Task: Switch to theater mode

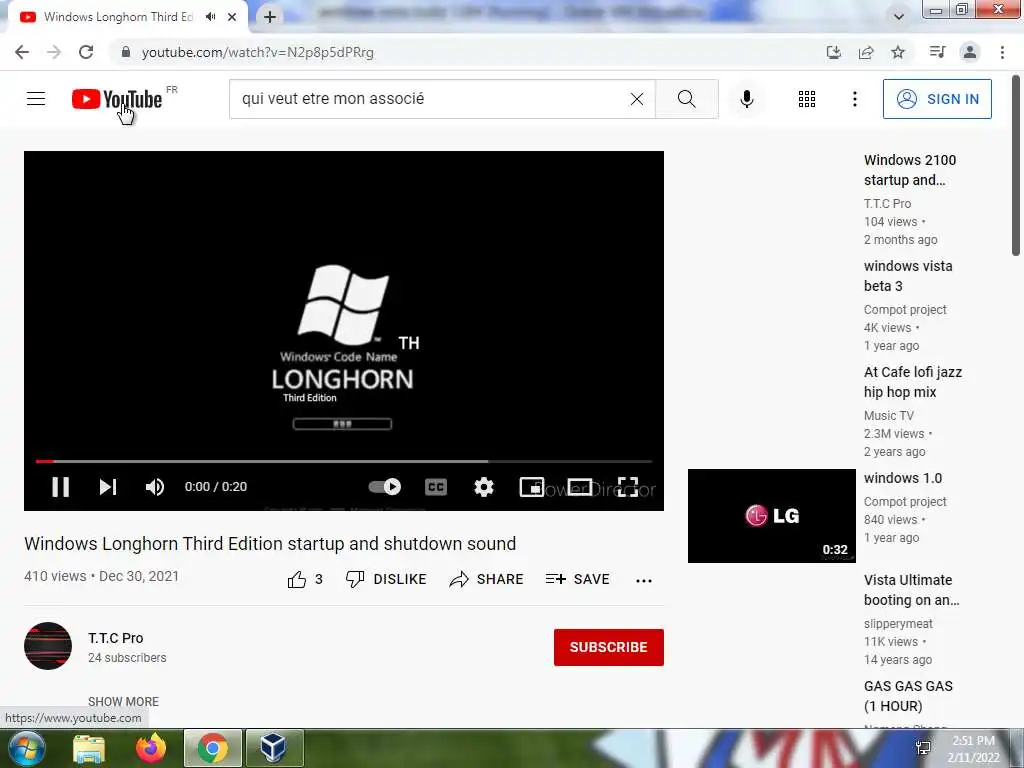Action: pos(580,487)
